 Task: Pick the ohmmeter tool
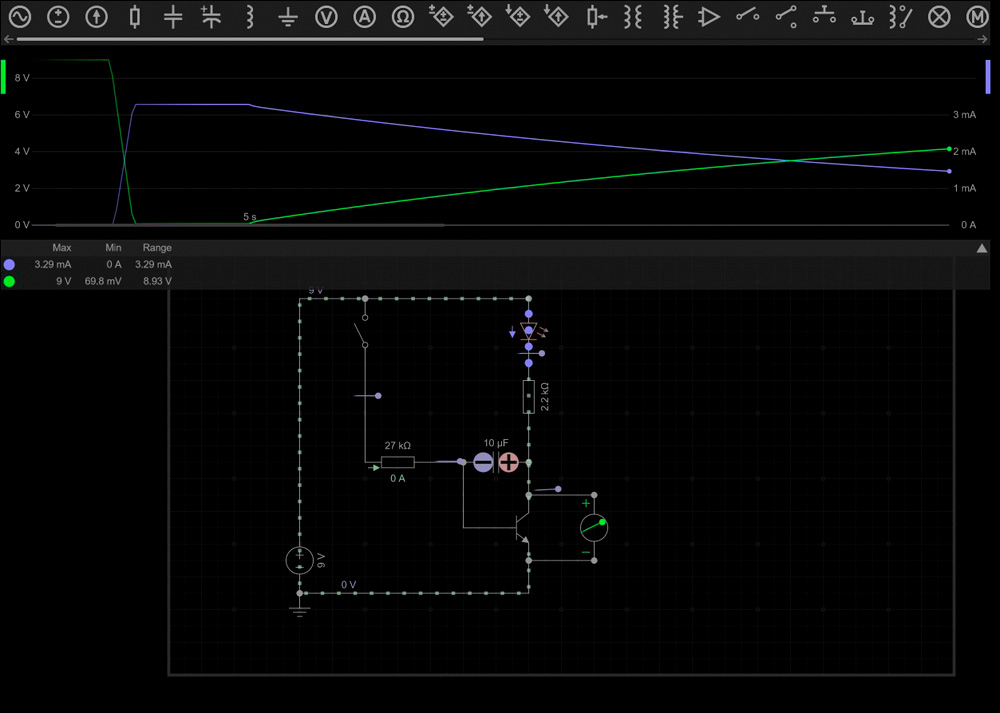coord(403,17)
